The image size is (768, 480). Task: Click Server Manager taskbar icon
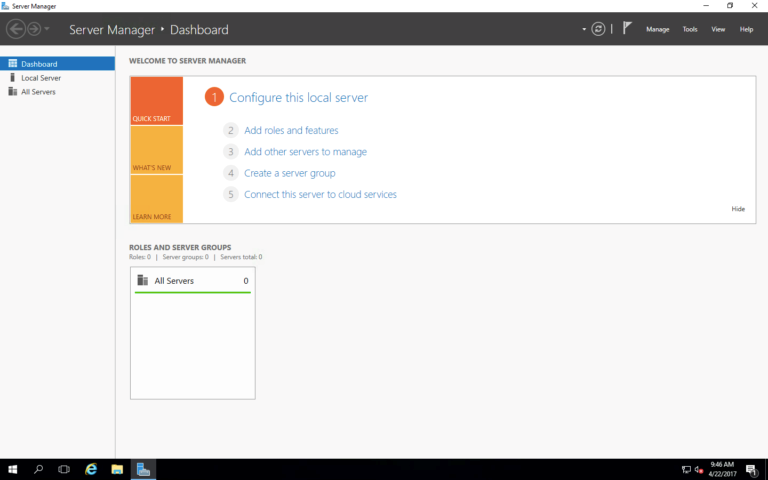pos(143,469)
